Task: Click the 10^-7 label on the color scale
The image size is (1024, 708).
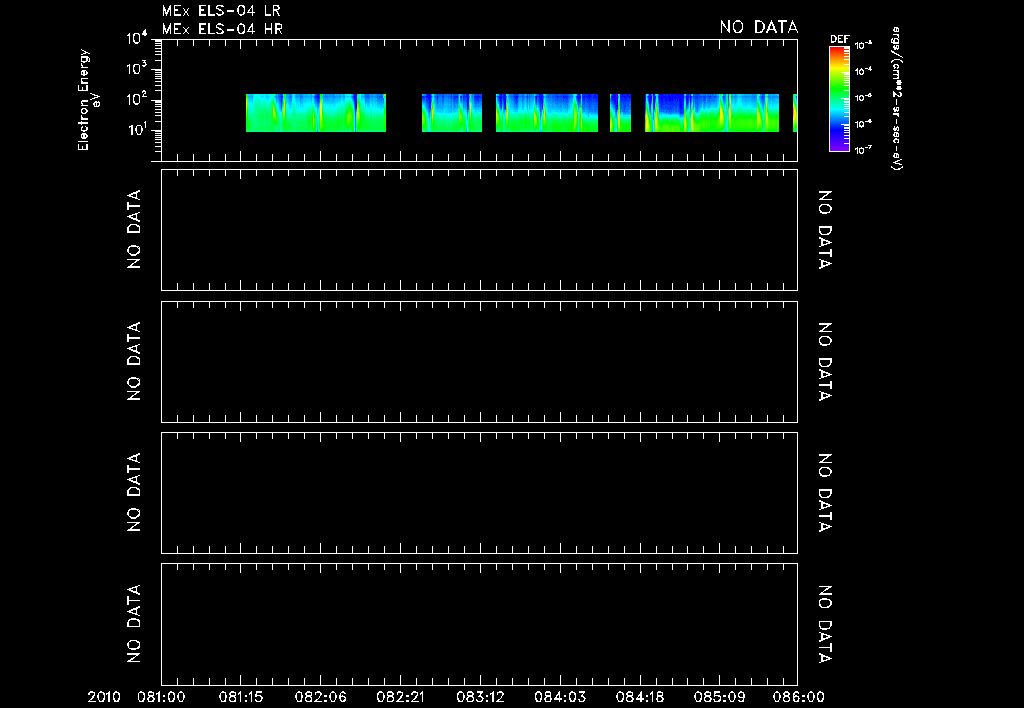Action: pyautogui.click(x=863, y=150)
